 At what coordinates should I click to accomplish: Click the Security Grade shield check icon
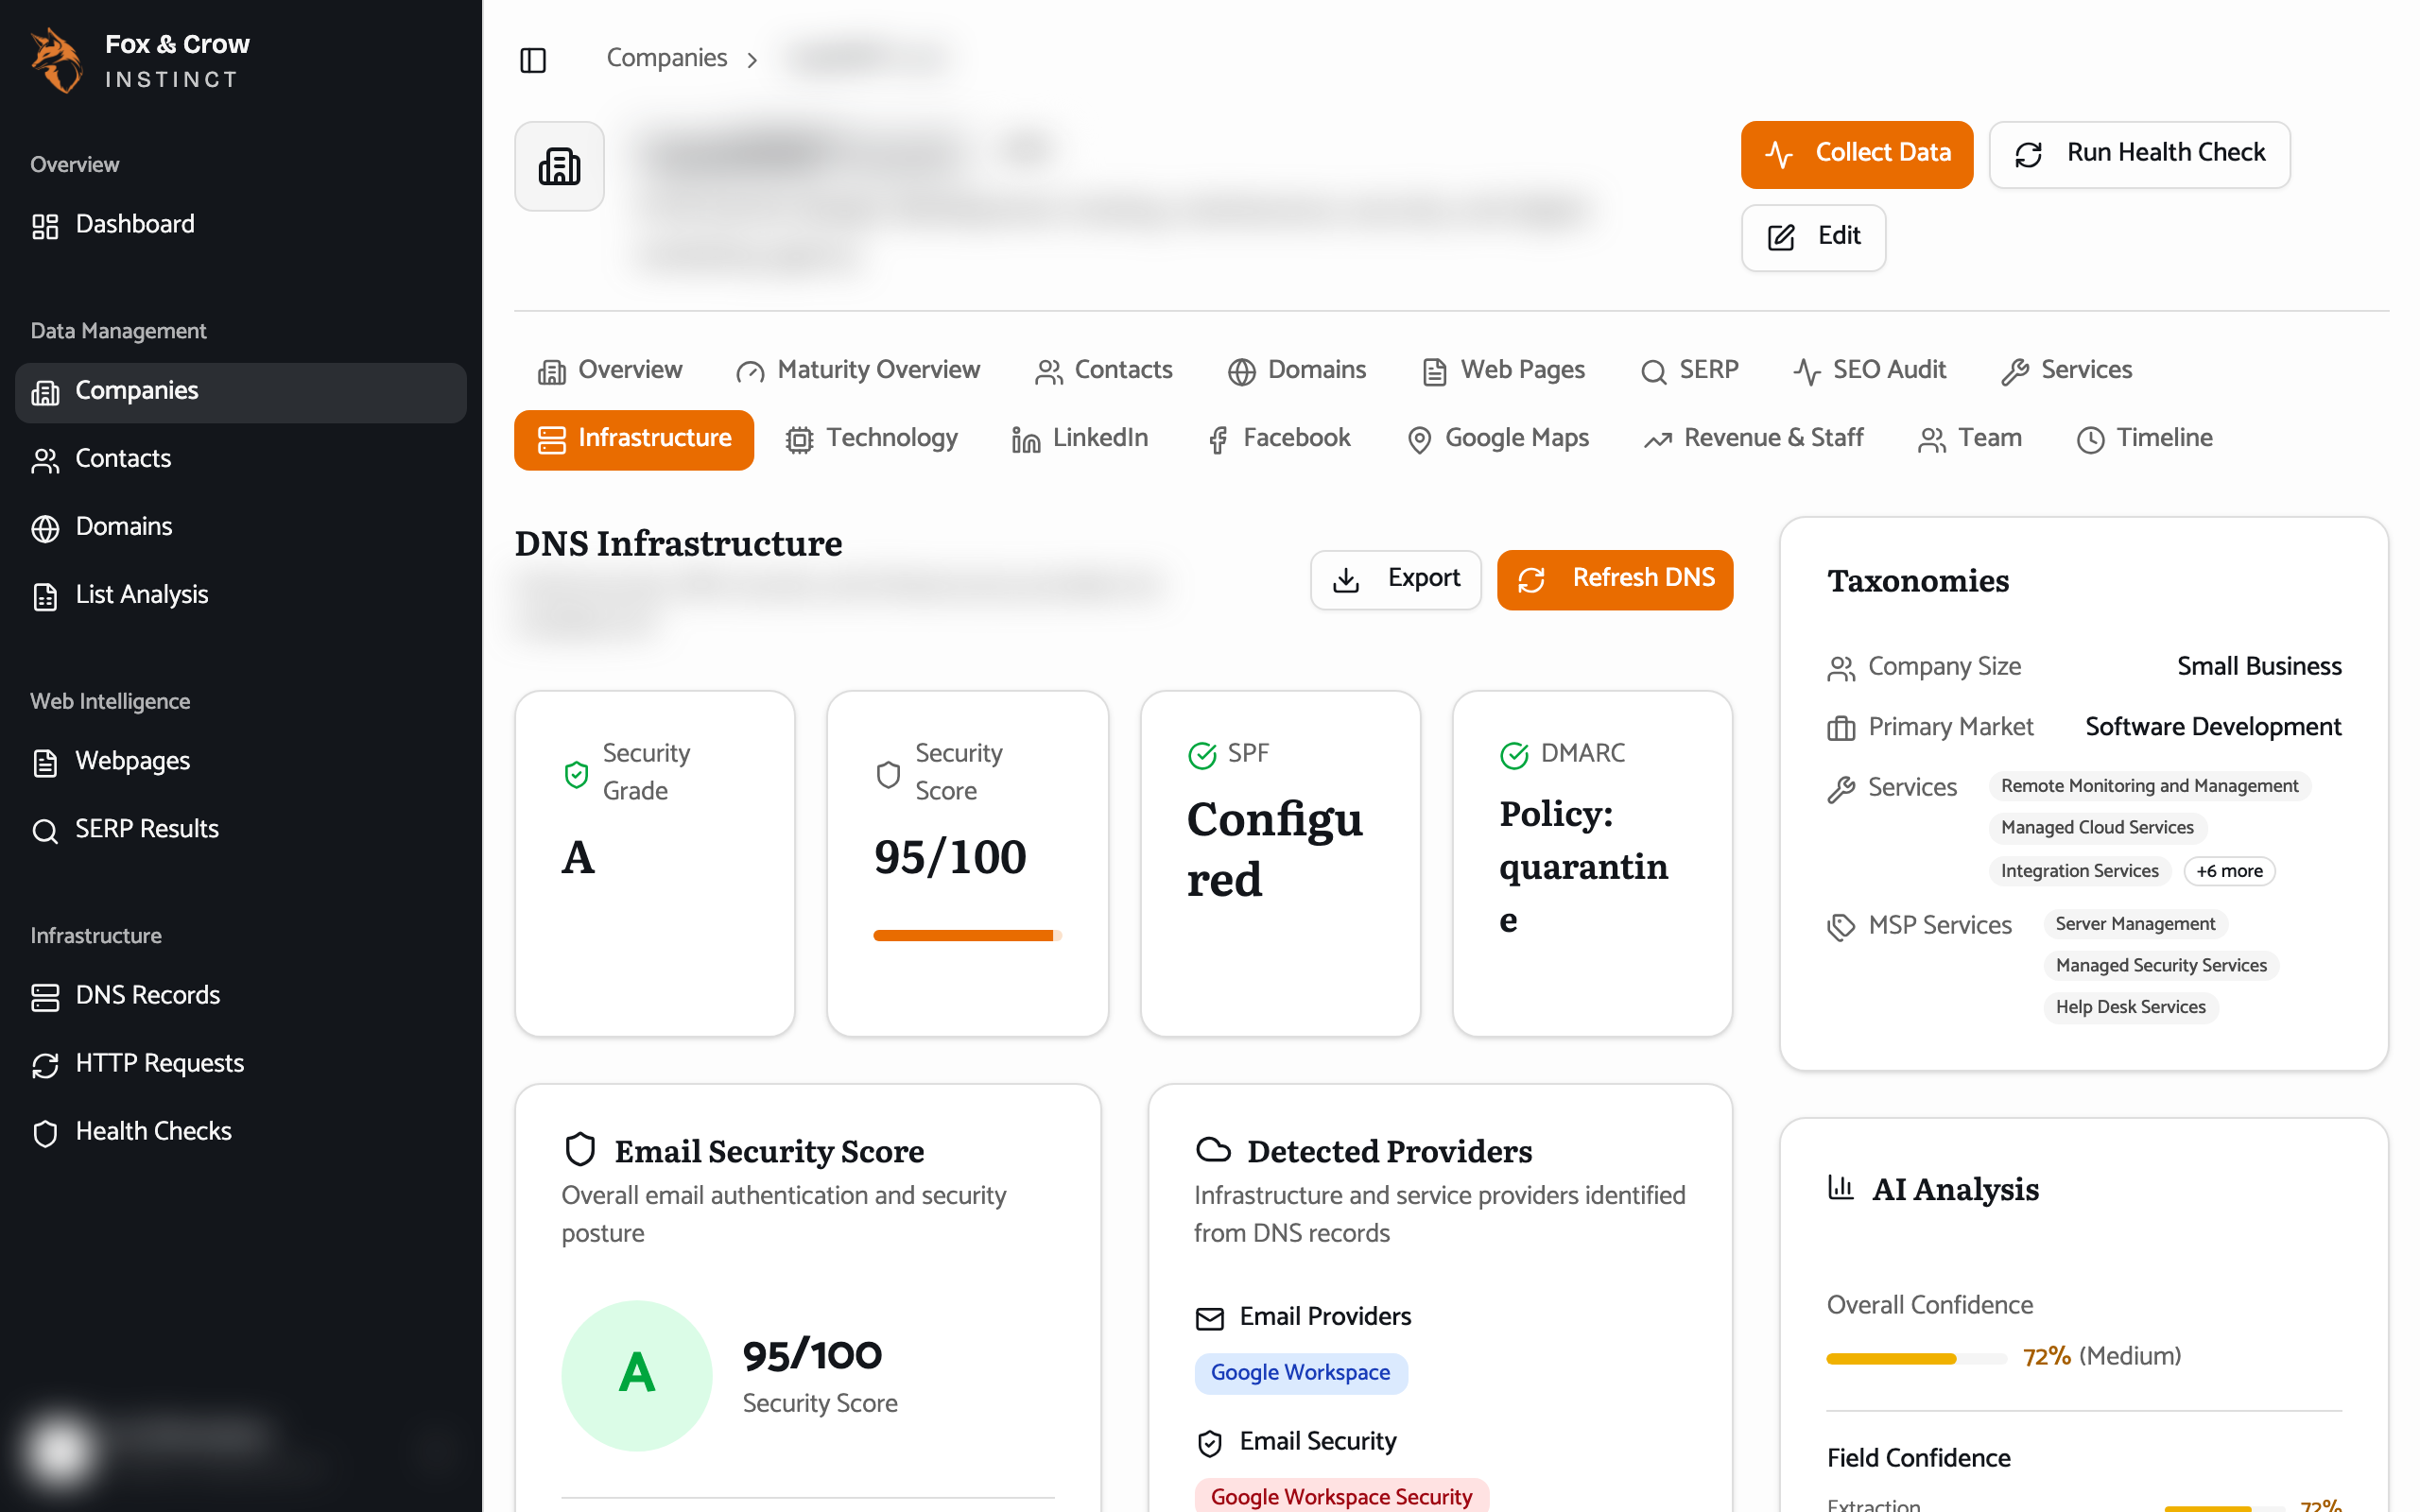coord(576,774)
